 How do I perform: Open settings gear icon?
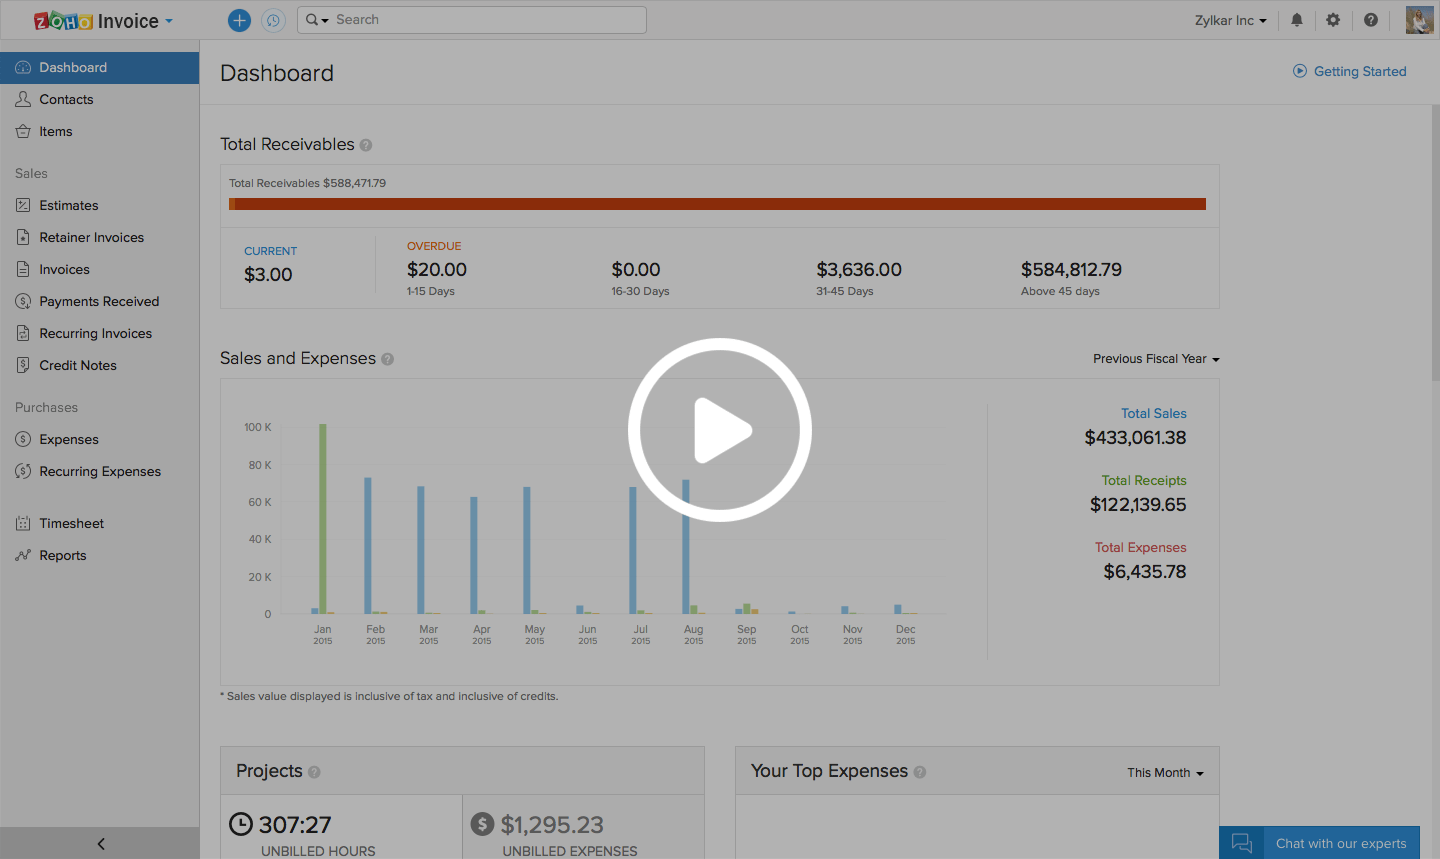pyautogui.click(x=1333, y=20)
